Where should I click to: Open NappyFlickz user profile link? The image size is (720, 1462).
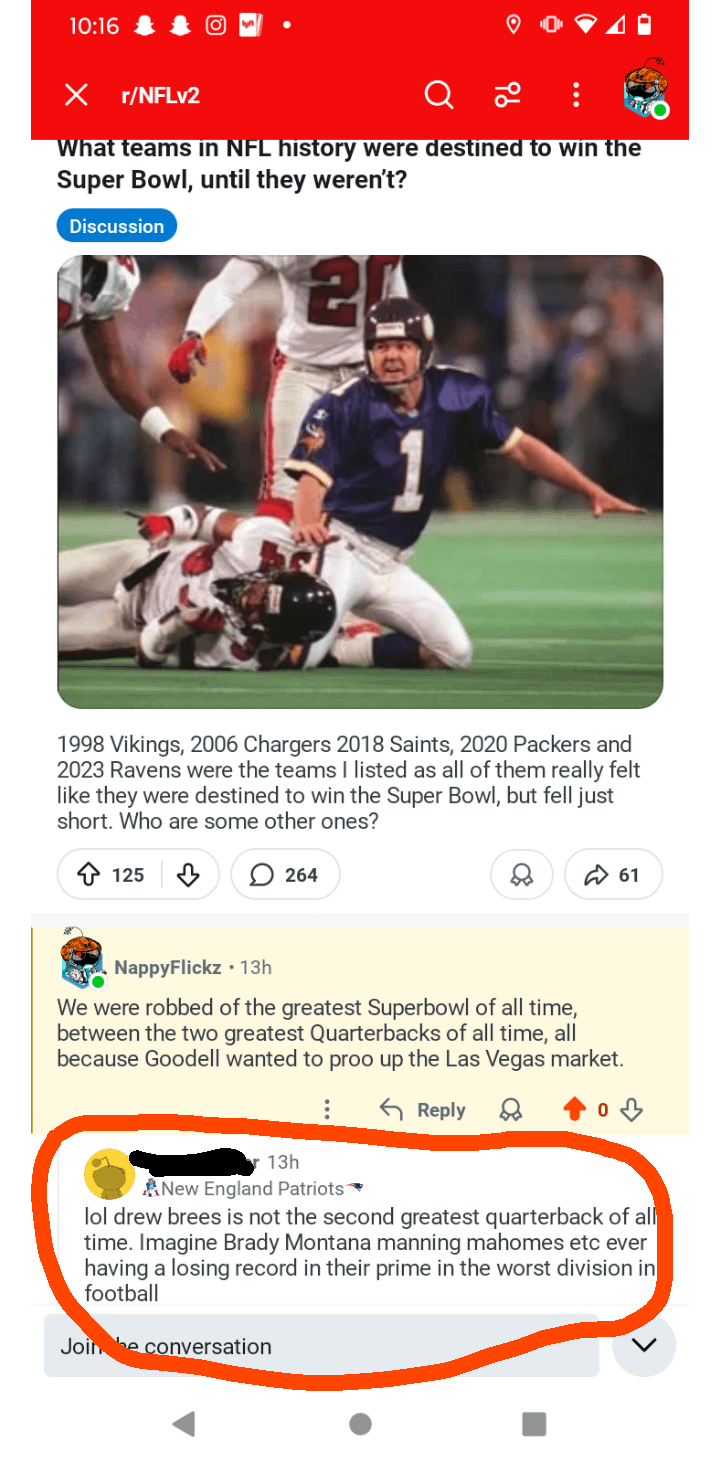point(167,967)
